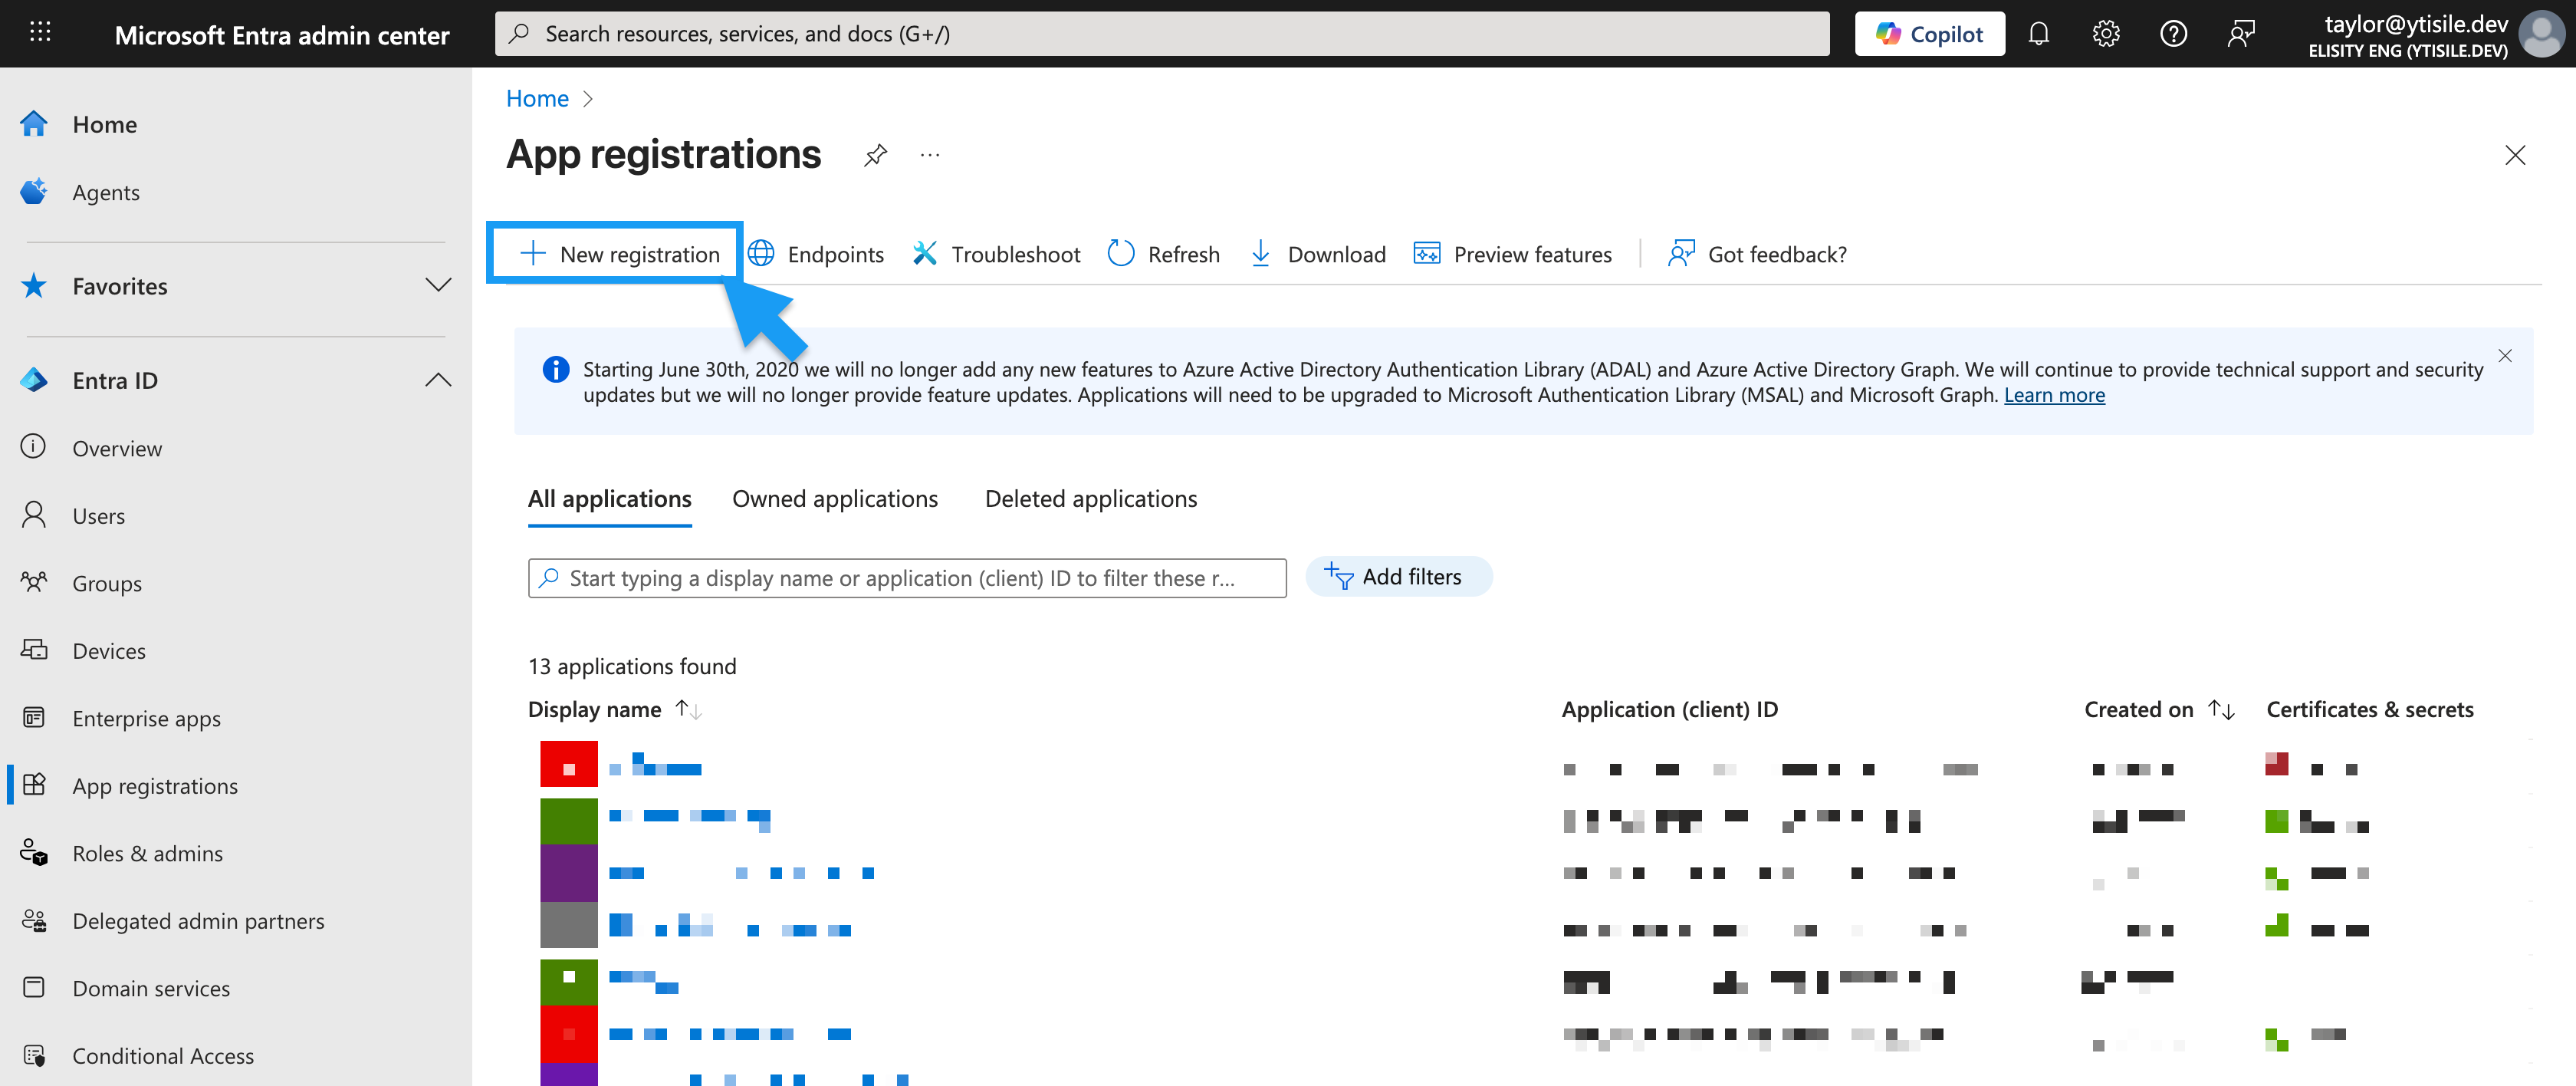Open Preview features
Screen dimensions: 2576x1086
pyautogui.click(x=1512, y=254)
